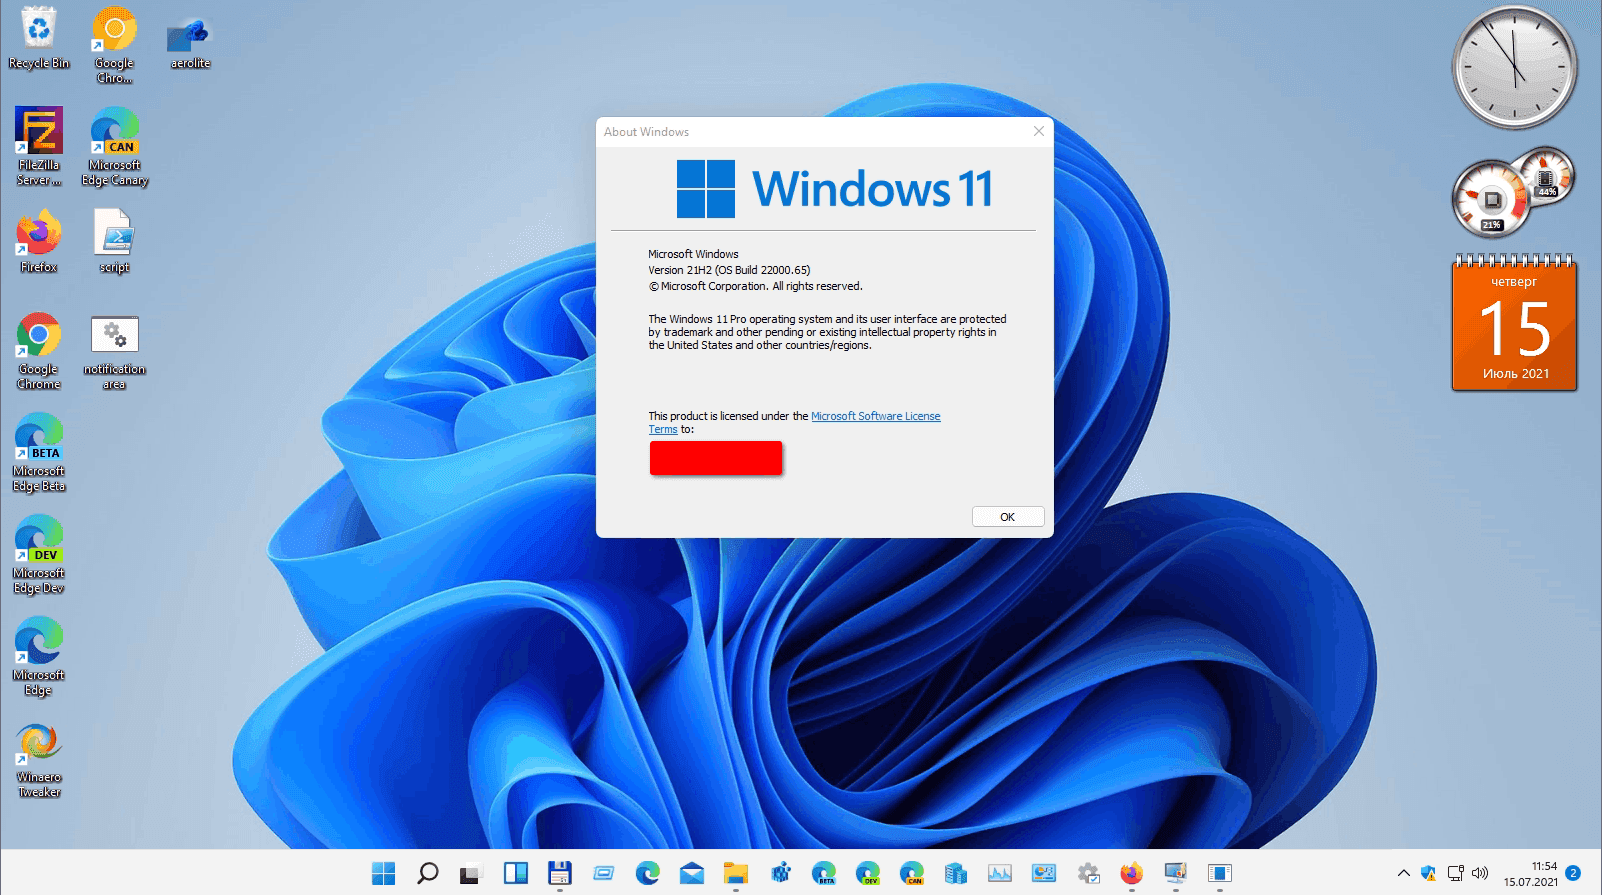Image resolution: width=1602 pixels, height=895 pixels.
Task: Open taskbar Search magnifier
Action: [x=427, y=873]
